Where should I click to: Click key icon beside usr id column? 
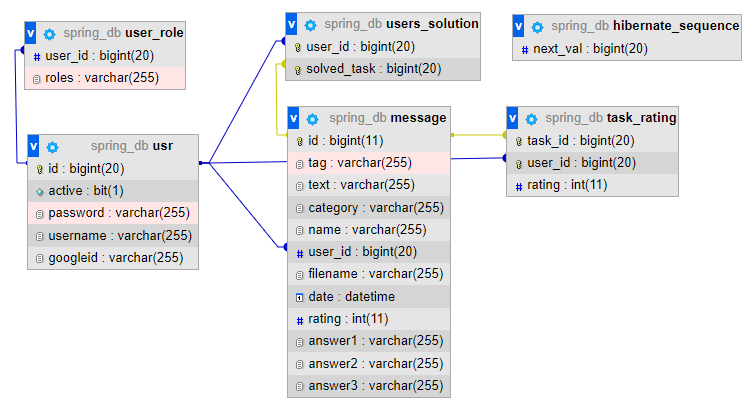point(40,169)
